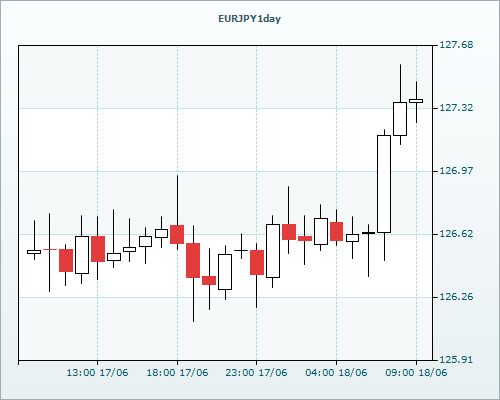500x400 pixels.
Task: Click the tallest white candle body
Action: 384,184
